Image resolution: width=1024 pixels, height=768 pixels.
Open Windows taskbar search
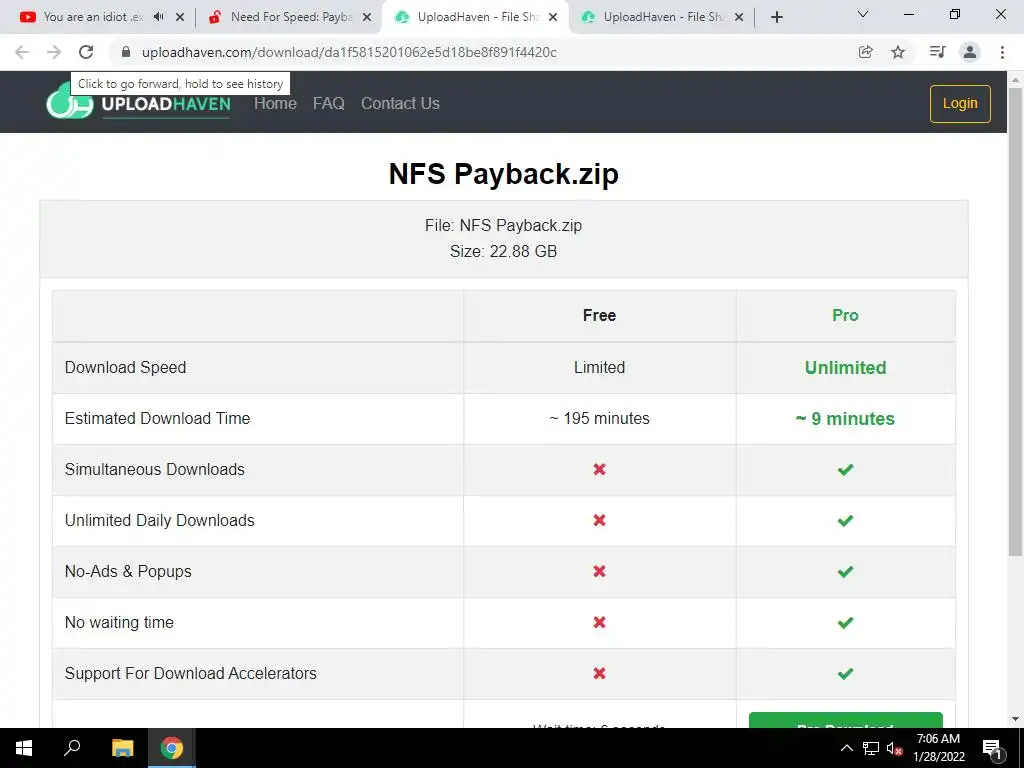72,748
